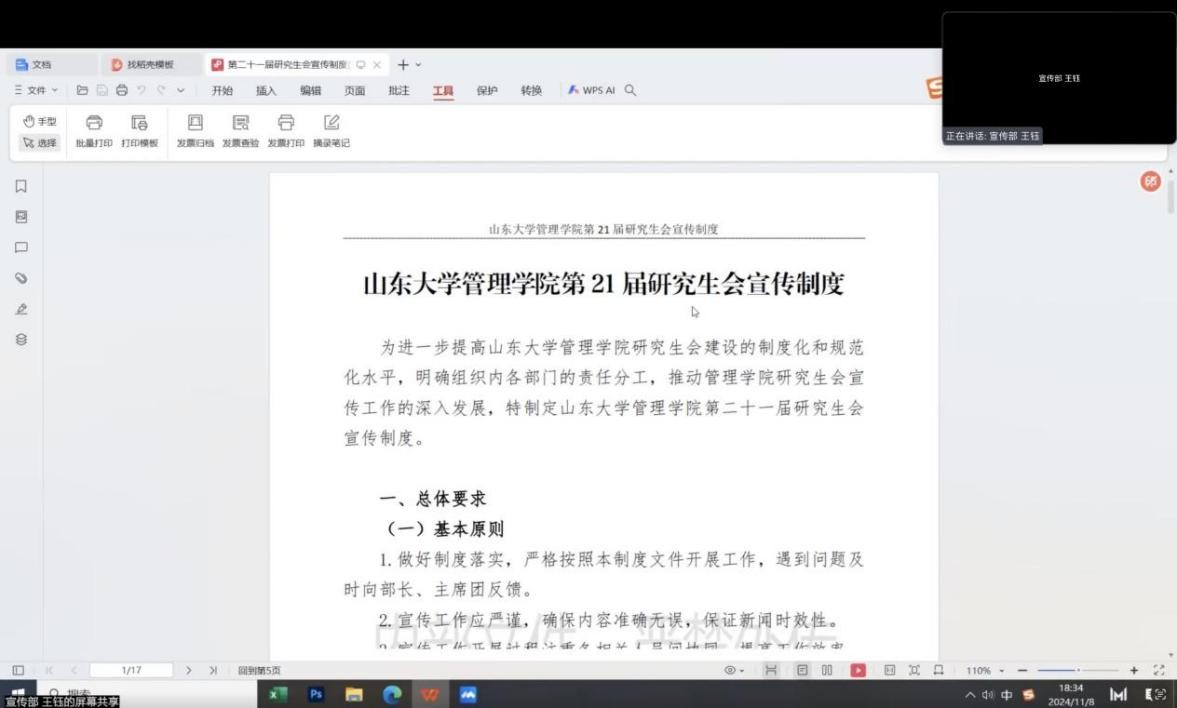1177x708 pixels.
Task: Select the 批量打印 batch print tool
Action: [94, 131]
